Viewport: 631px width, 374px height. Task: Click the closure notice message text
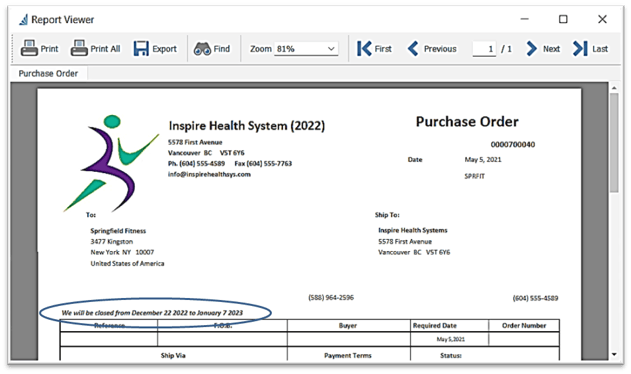pyautogui.click(x=152, y=313)
